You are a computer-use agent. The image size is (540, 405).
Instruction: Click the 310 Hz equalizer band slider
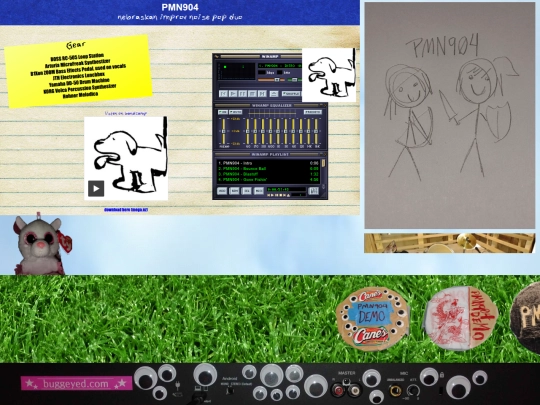coord(263,131)
